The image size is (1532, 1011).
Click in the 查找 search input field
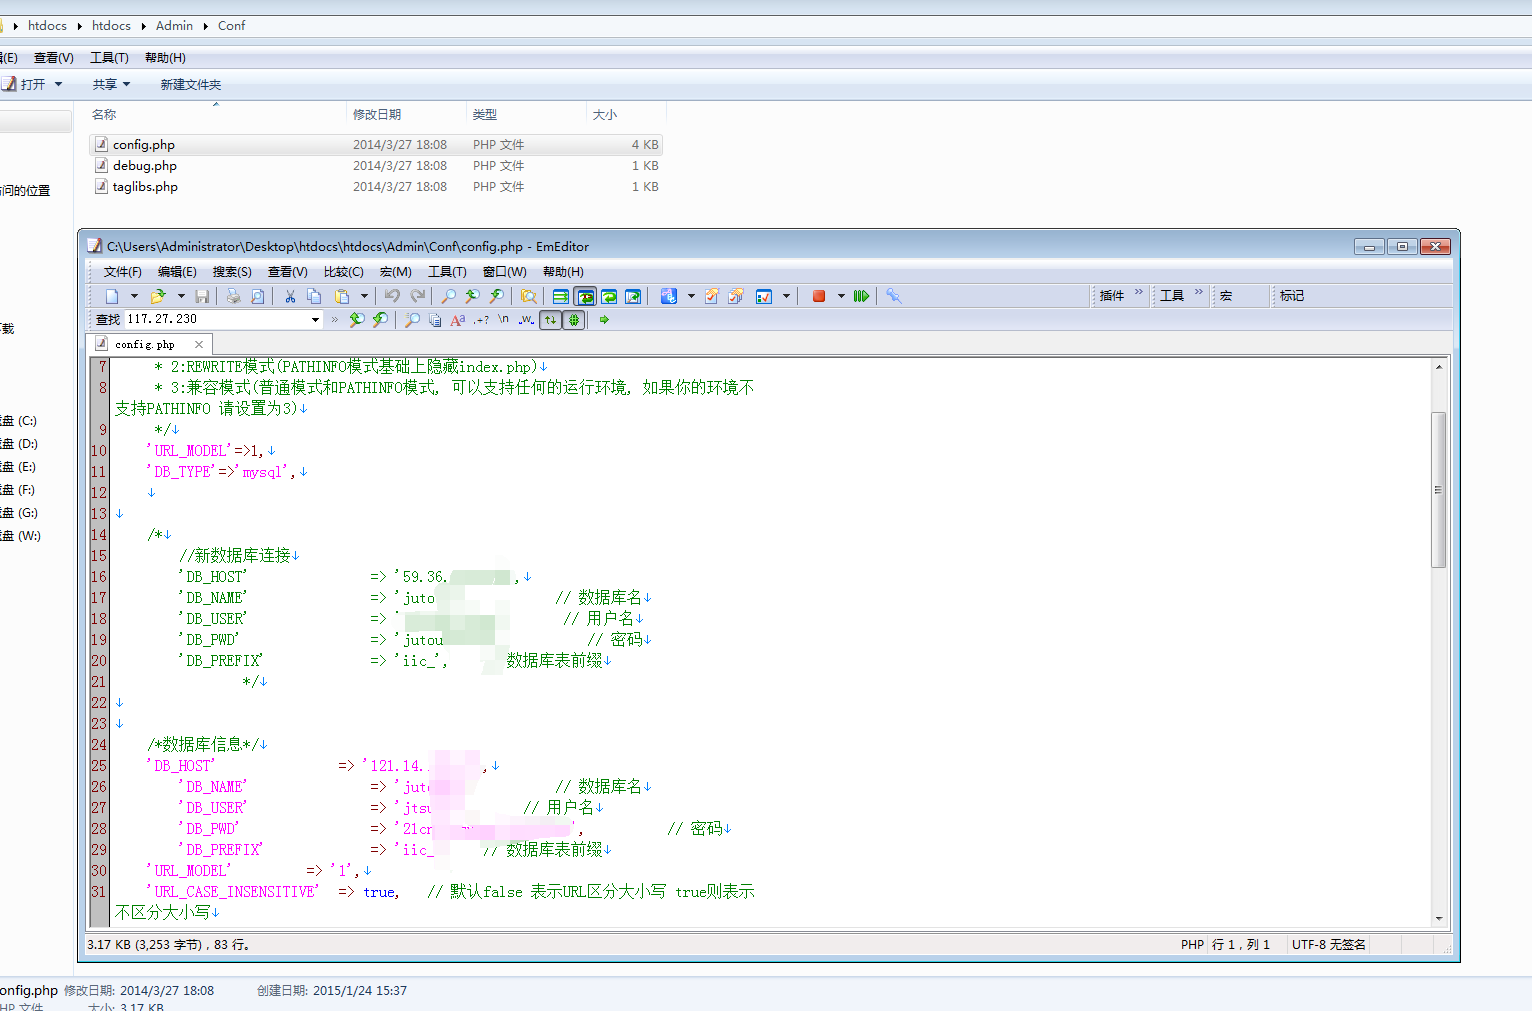pos(216,320)
